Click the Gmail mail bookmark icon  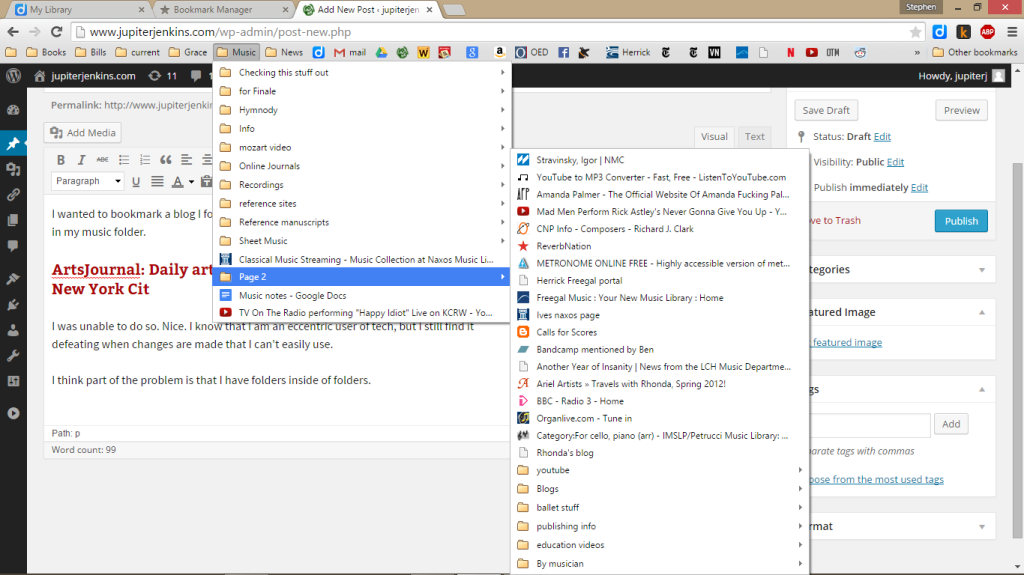click(340, 52)
